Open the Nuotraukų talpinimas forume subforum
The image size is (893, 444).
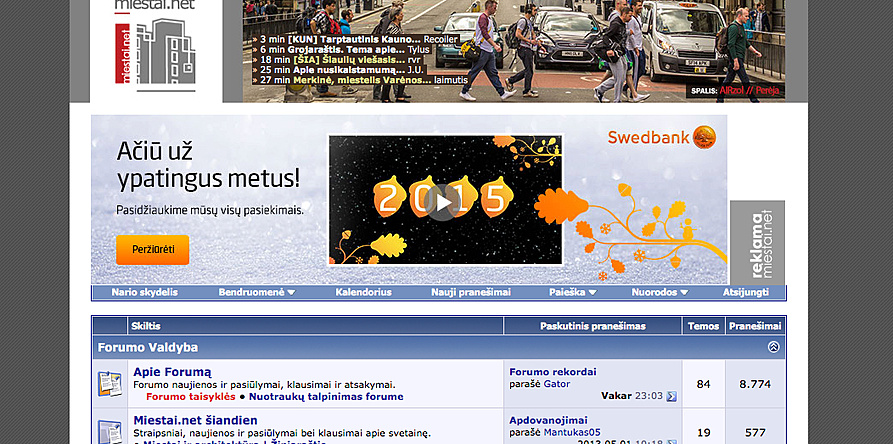click(327, 397)
